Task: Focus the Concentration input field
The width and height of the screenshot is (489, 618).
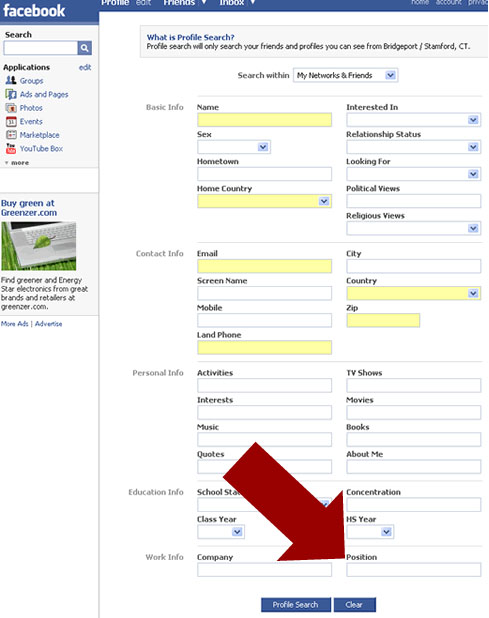Action: tap(413, 505)
